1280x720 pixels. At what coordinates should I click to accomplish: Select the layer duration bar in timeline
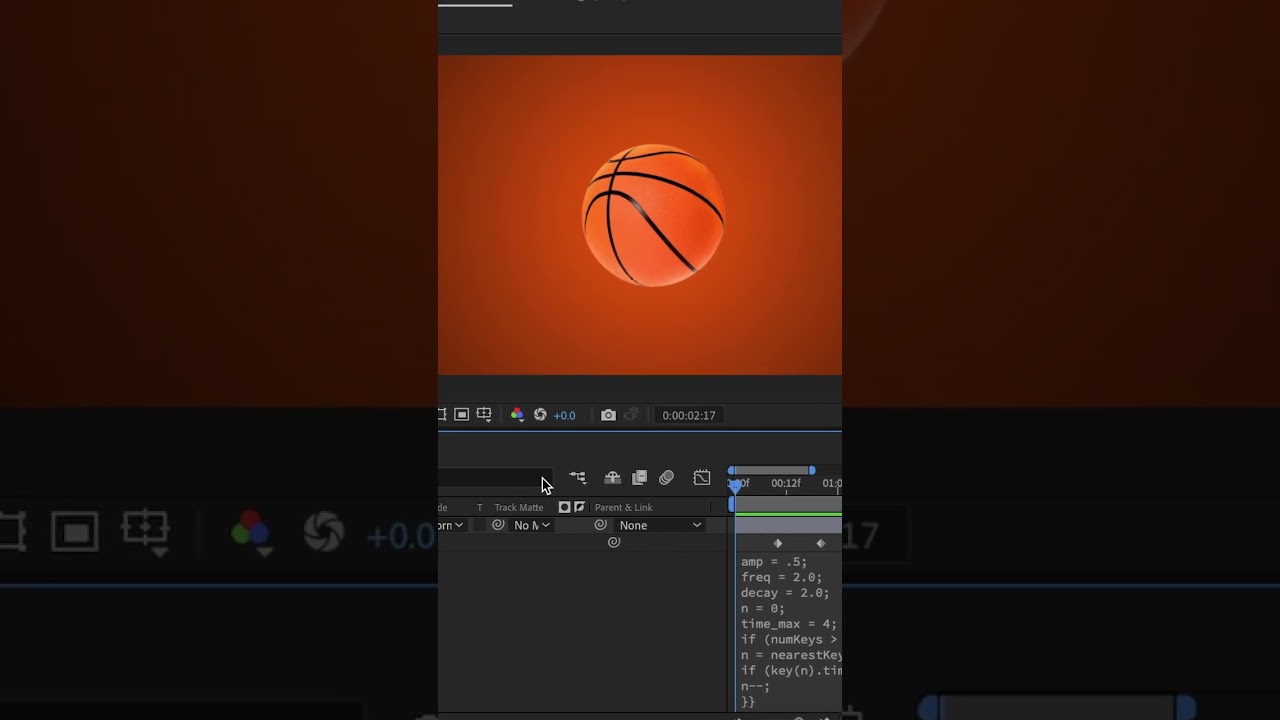coord(788,525)
